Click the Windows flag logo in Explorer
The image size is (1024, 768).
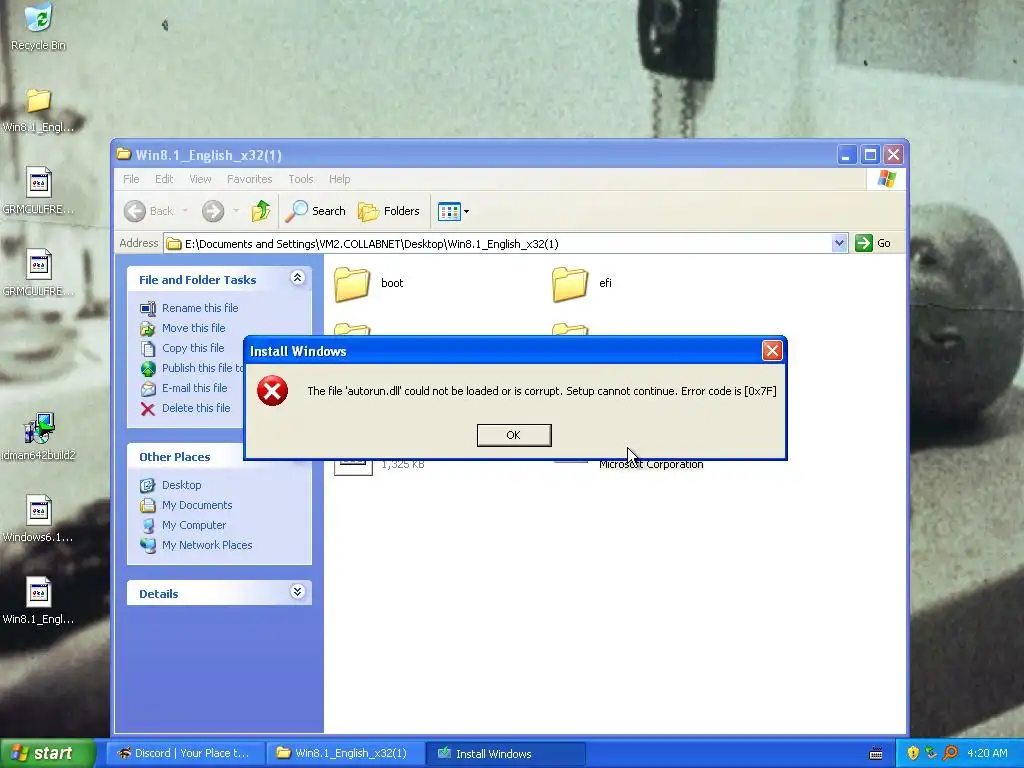887,178
